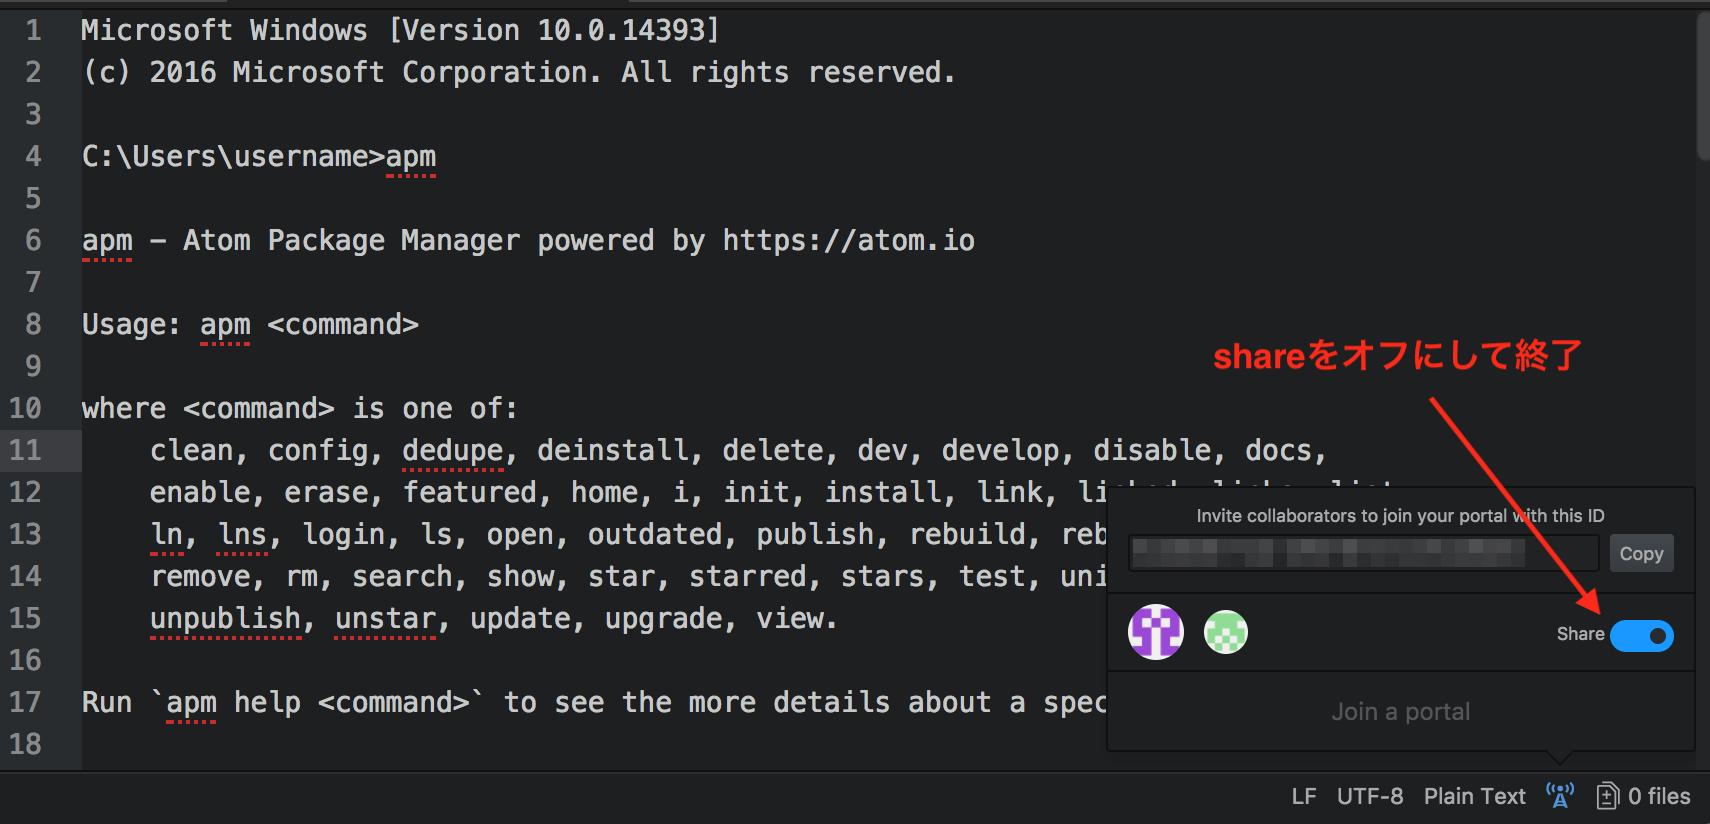Open the UTF-8 encoding selector
Image resolution: width=1710 pixels, height=824 pixels.
tap(1370, 796)
